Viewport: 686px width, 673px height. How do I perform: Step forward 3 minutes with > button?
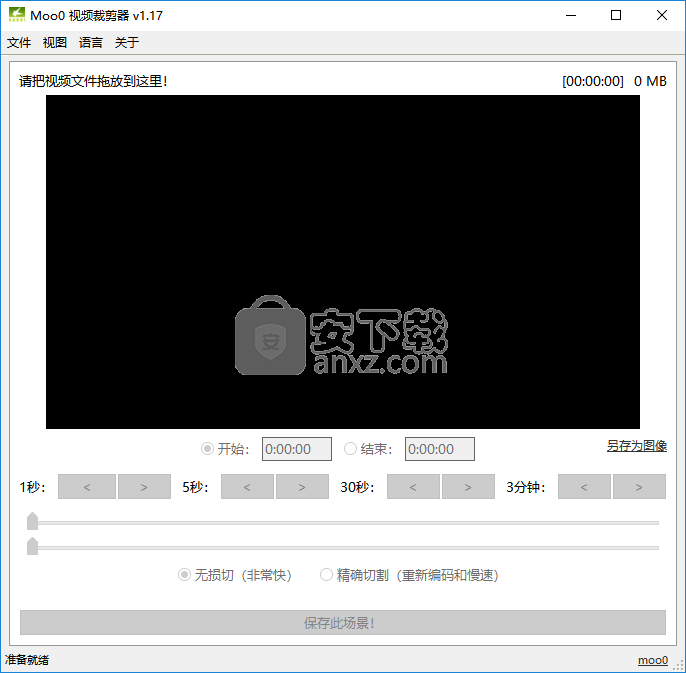[639, 487]
